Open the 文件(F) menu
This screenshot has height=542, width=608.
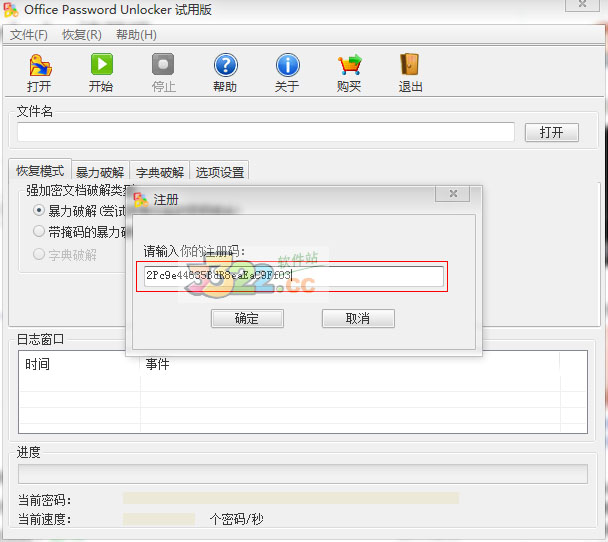click(x=29, y=35)
